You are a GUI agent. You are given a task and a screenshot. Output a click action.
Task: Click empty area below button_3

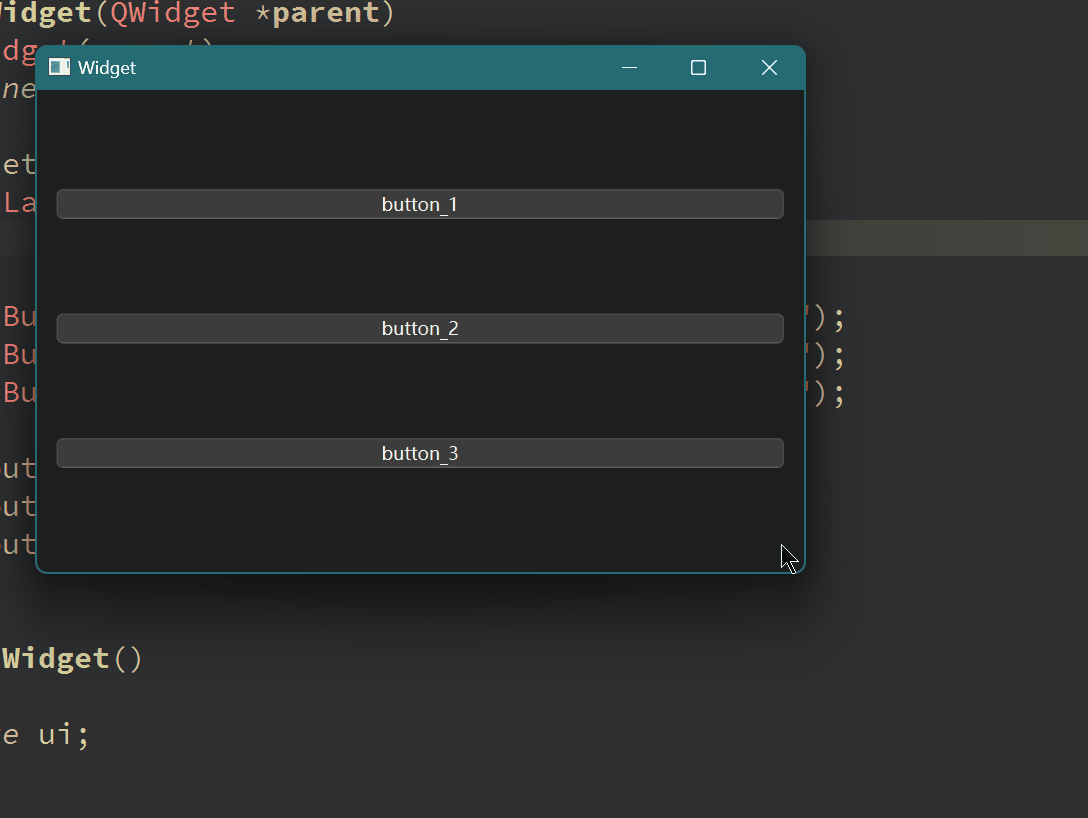[420, 518]
